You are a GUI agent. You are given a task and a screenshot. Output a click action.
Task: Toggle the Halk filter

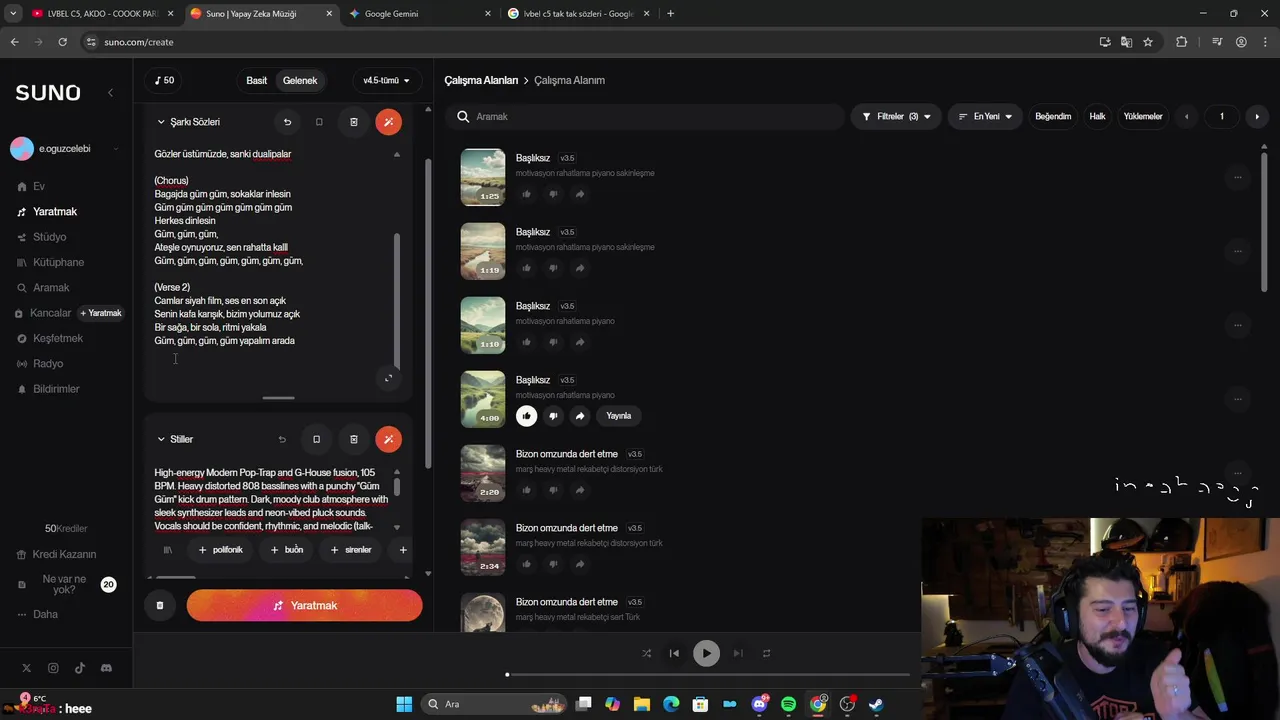1097,117
